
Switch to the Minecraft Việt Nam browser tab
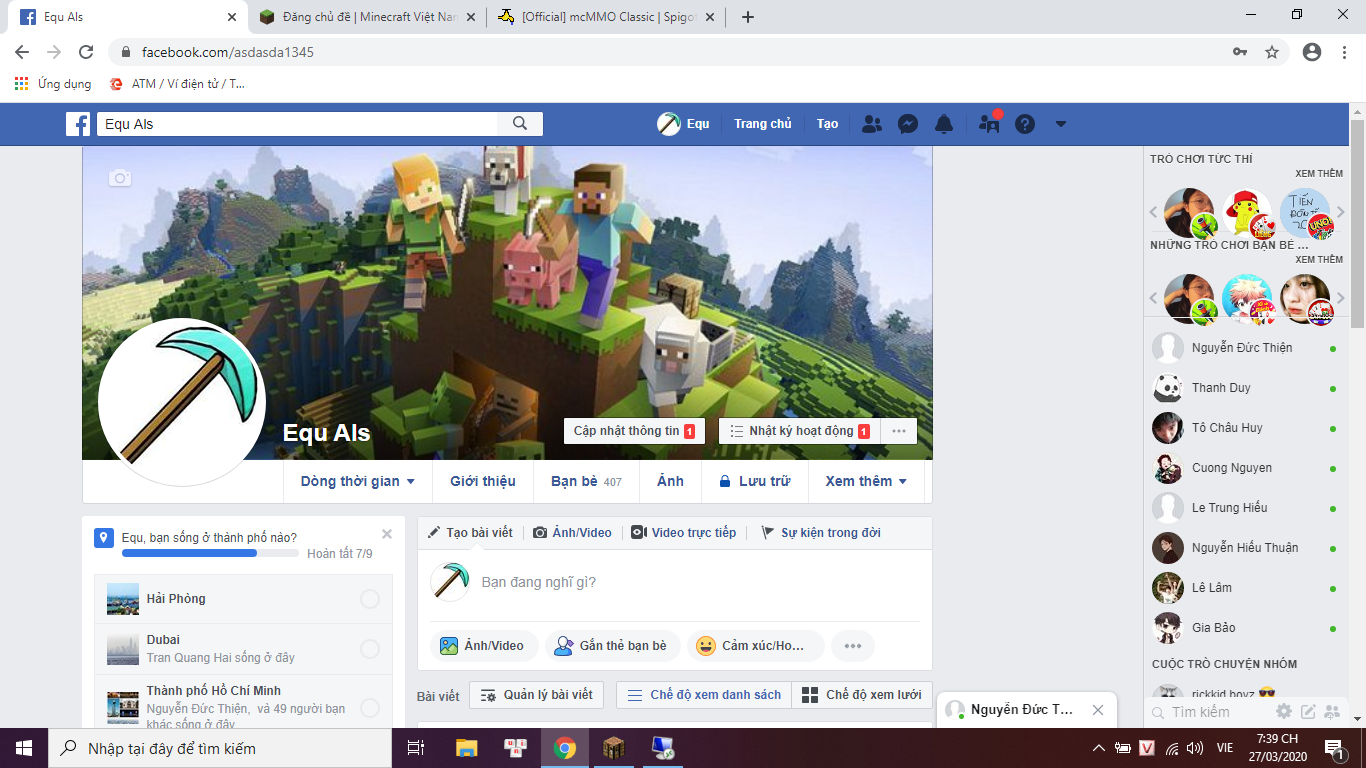click(367, 17)
